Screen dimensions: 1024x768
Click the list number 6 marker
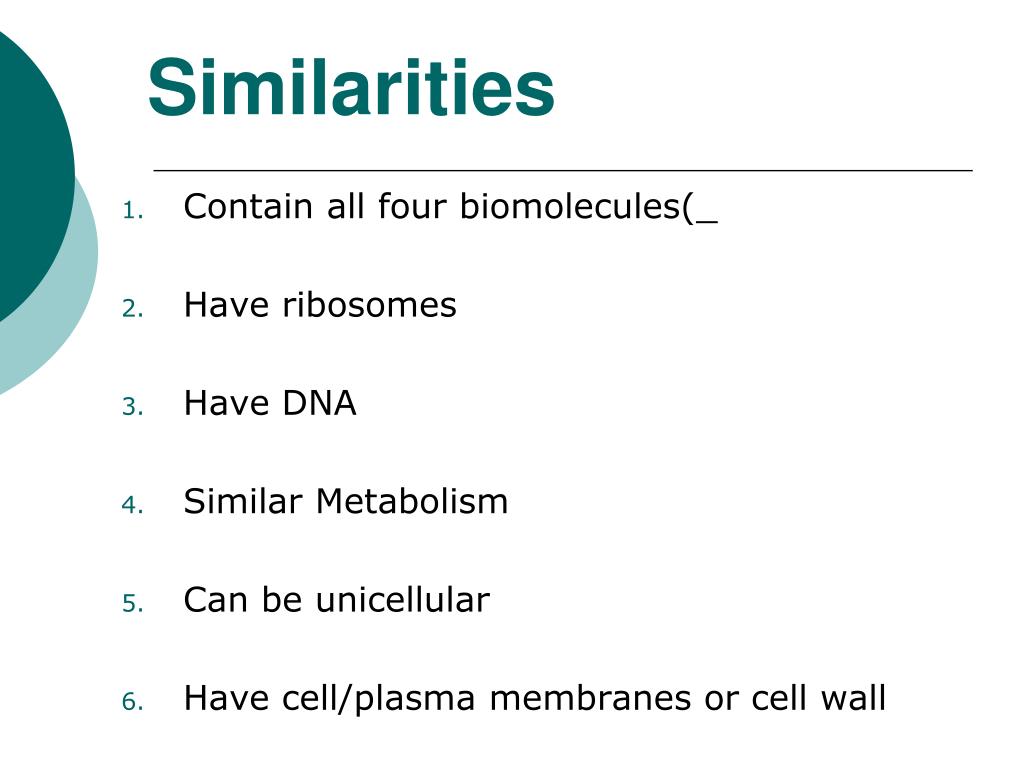[133, 701]
